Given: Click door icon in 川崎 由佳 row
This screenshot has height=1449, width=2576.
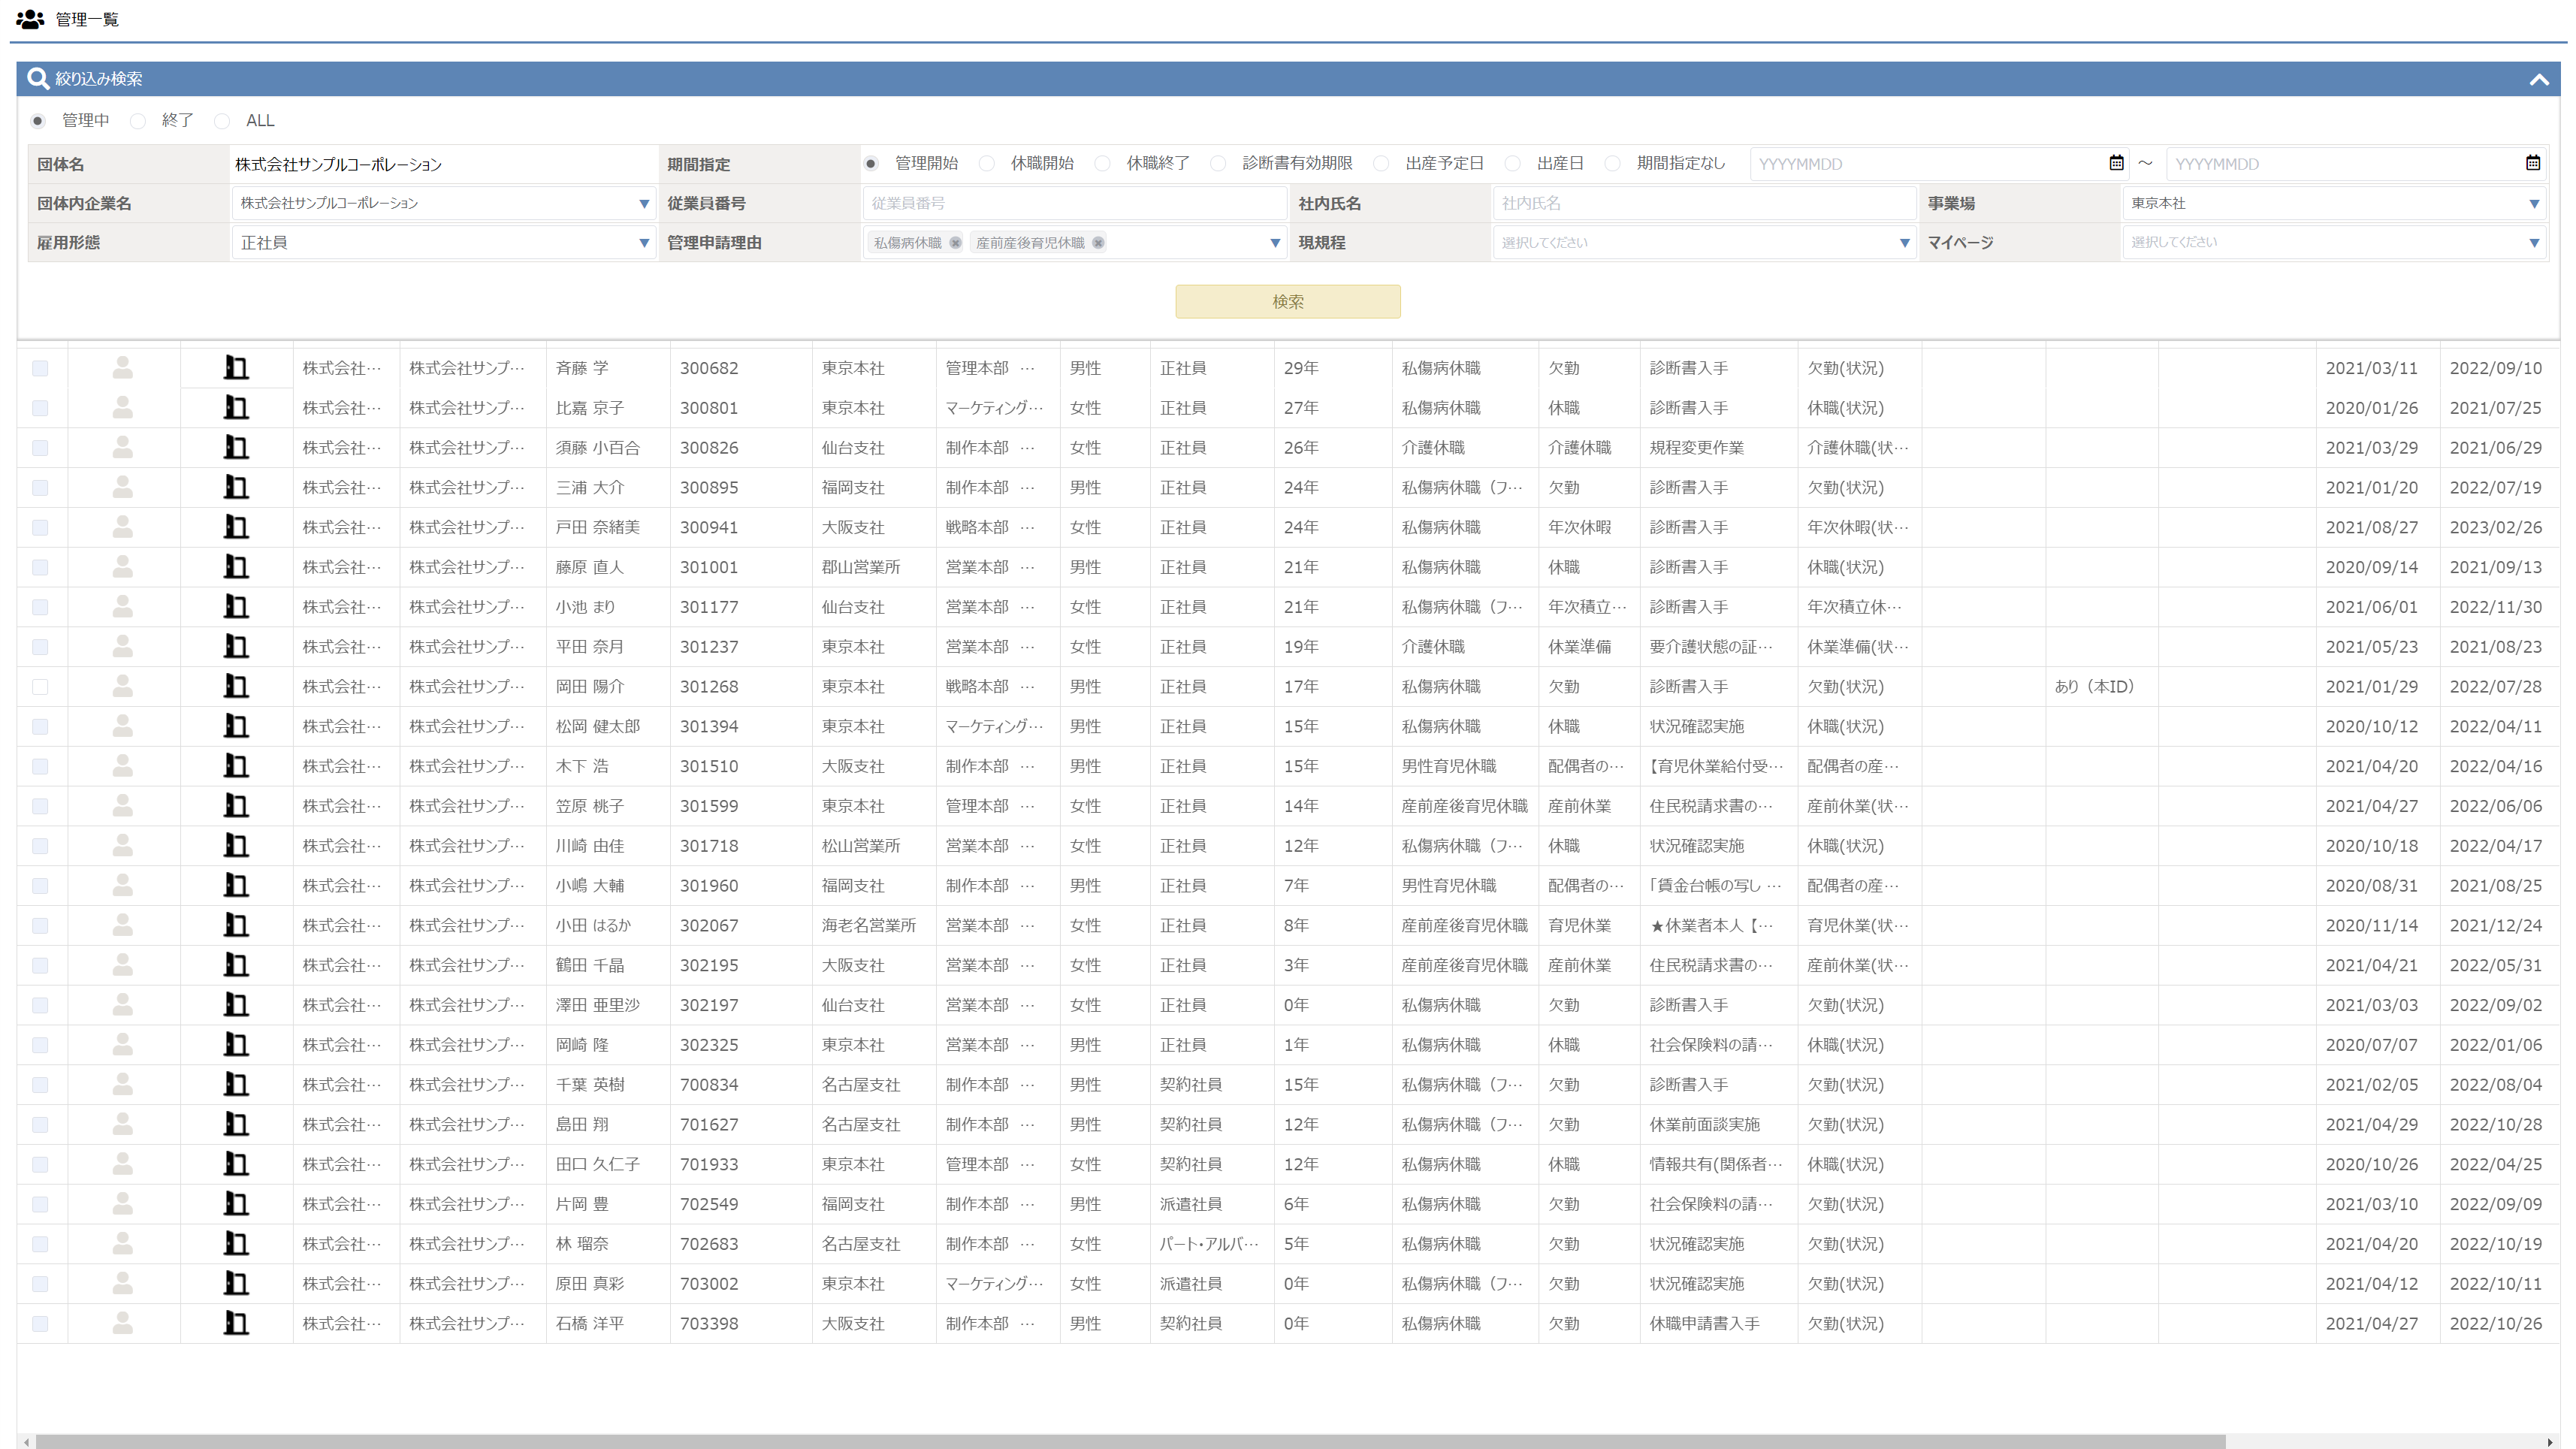Looking at the screenshot, I should (236, 846).
